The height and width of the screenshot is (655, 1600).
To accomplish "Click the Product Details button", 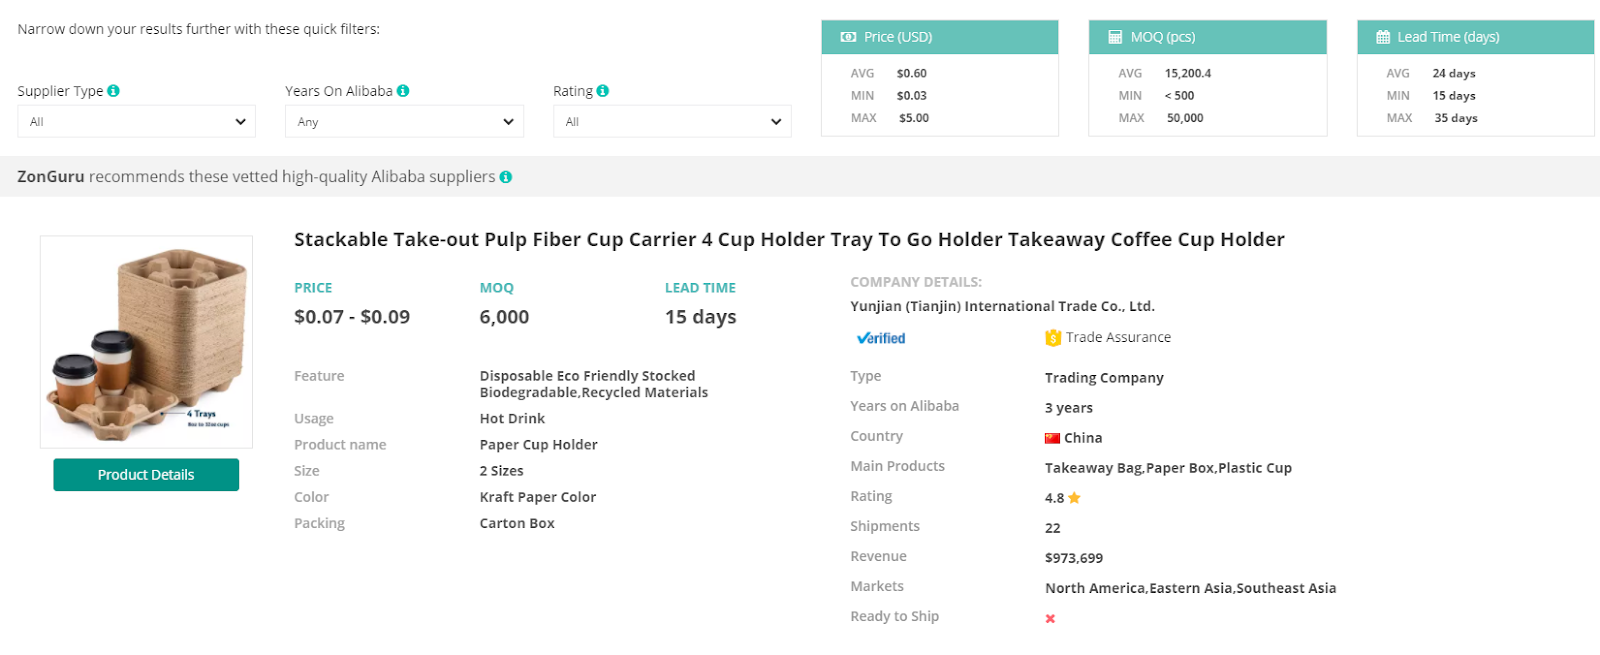I will (145, 474).
